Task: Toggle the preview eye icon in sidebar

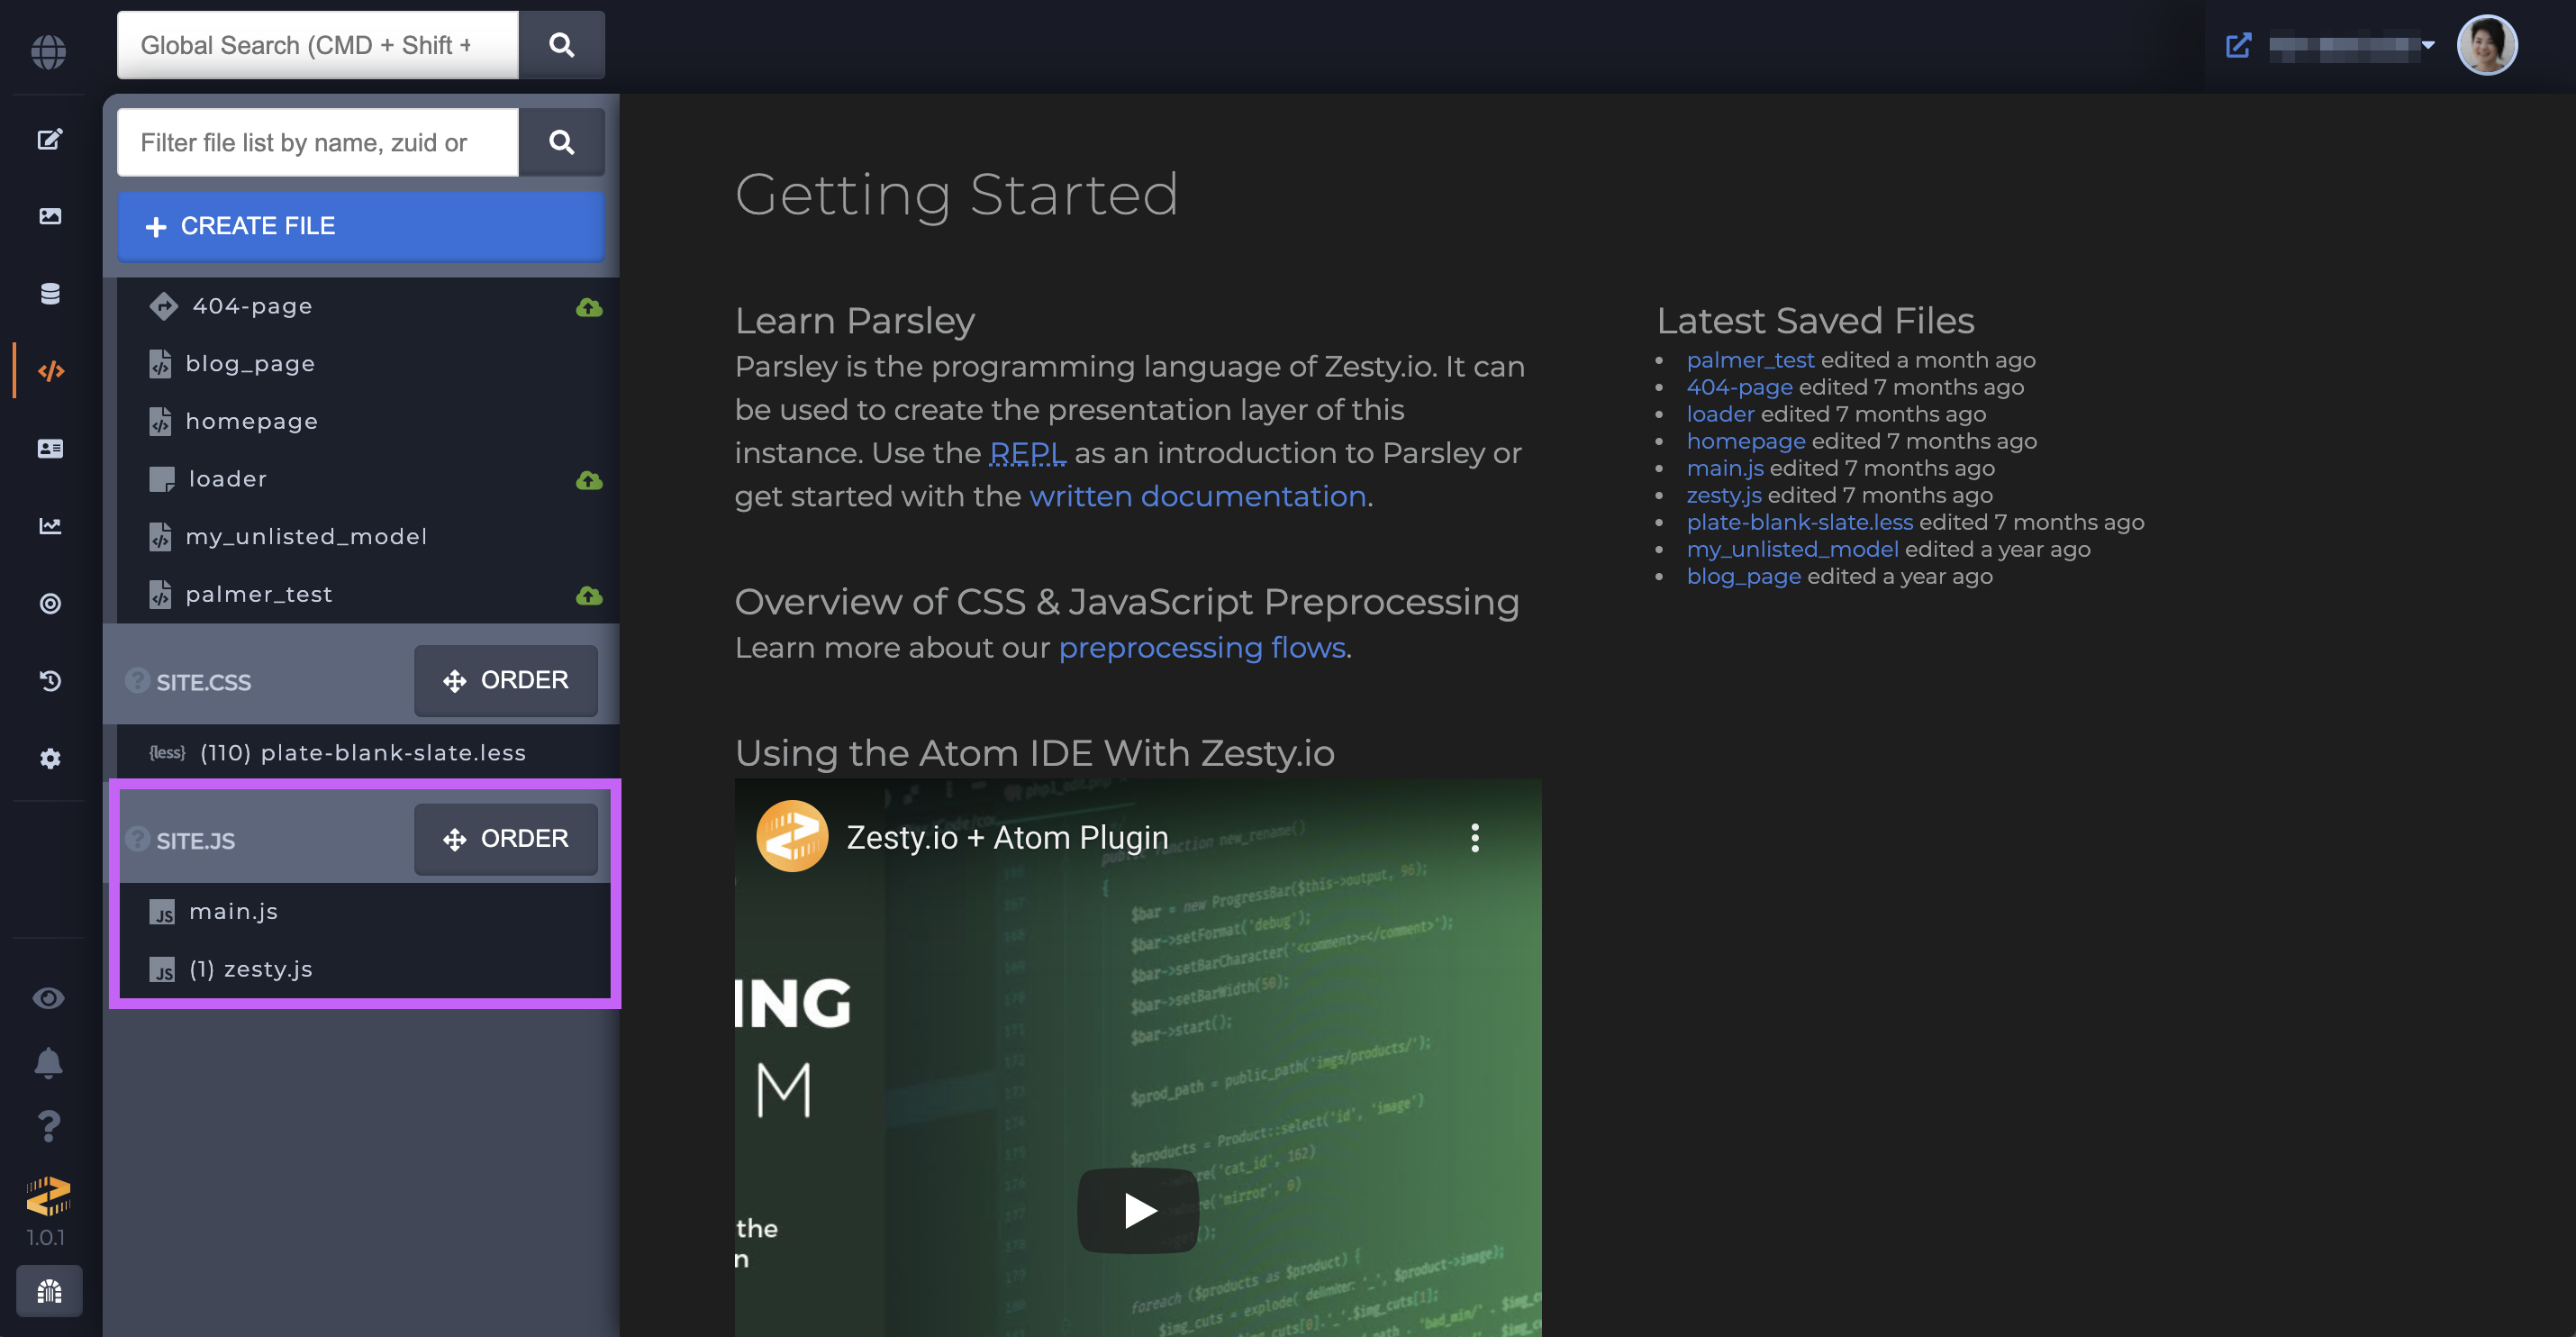Action: click(x=48, y=998)
